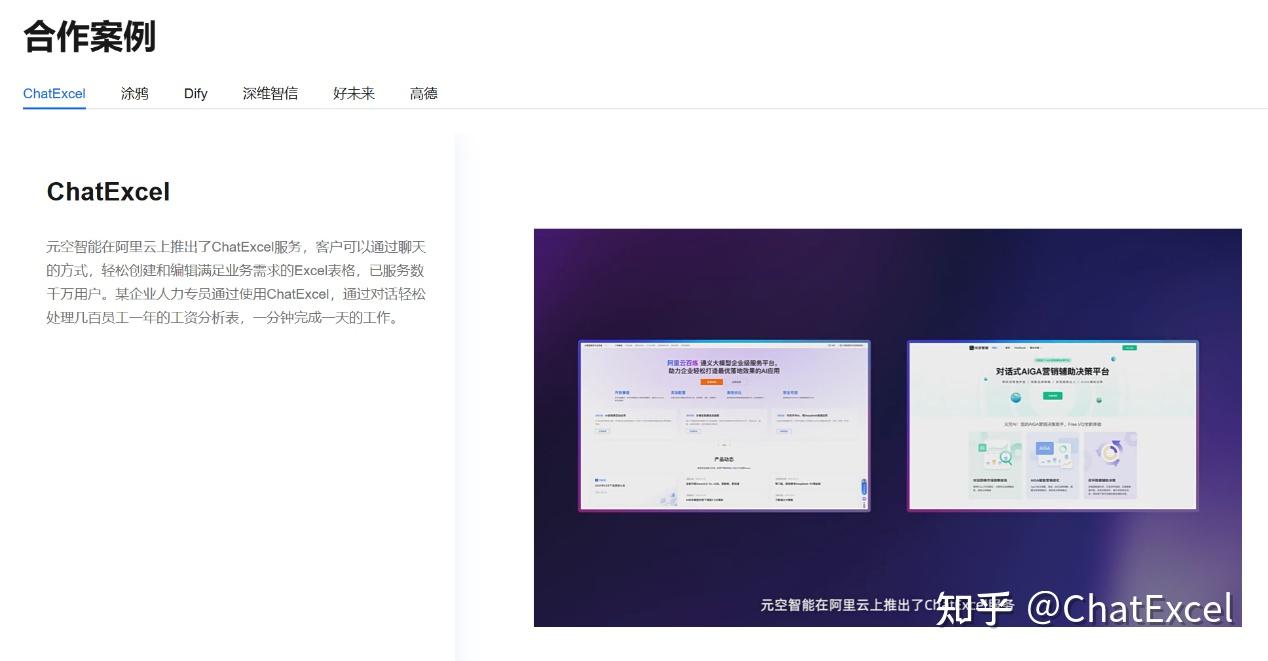The image size is (1268, 661).
Task: Click the ChatExcel case title
Action: click(108, 191)
